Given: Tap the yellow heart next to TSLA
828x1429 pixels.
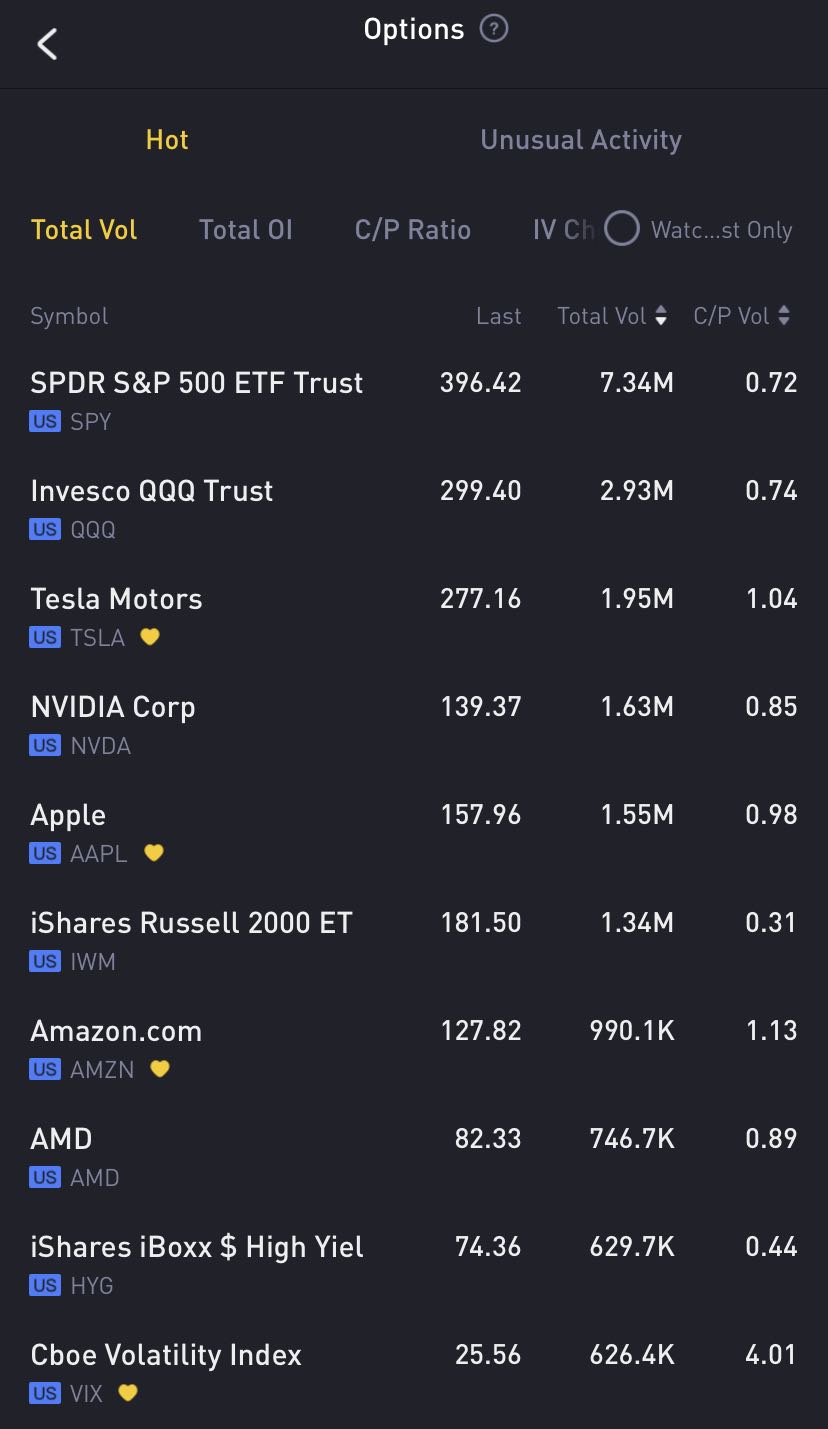Looking at the screenshot, I should [x=150, y=636].
